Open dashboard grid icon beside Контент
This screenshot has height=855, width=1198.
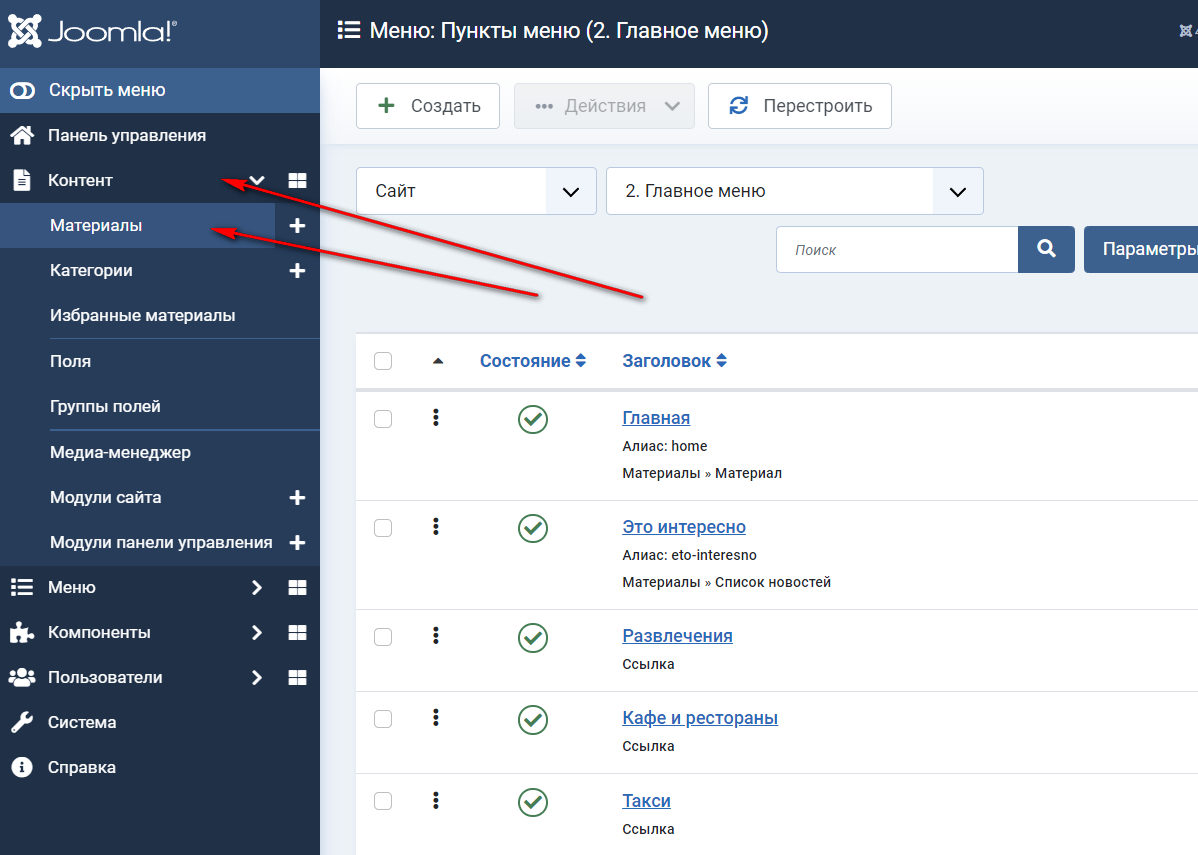click(297, 181)
